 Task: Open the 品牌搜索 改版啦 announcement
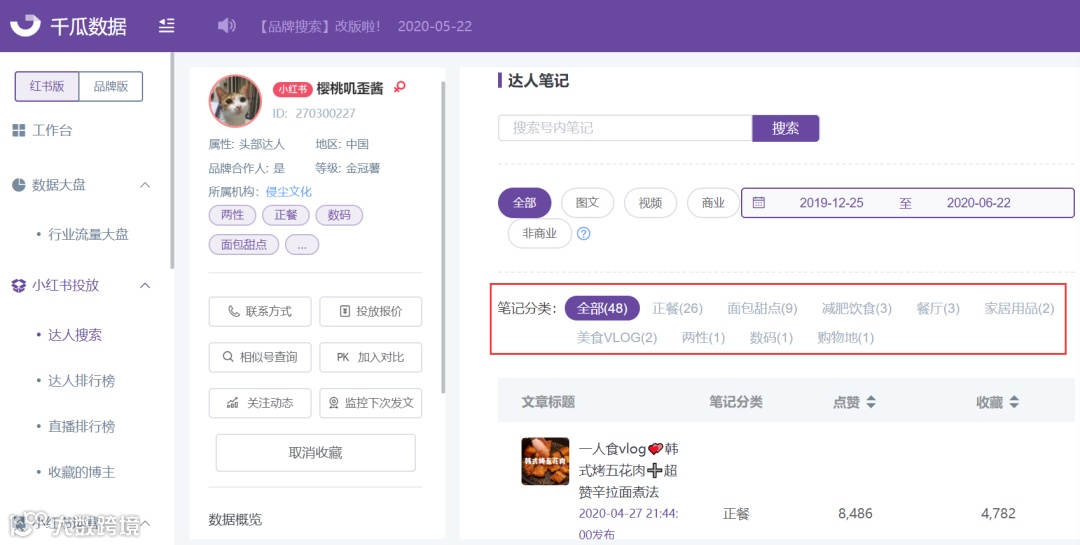[x=320, y=26]
